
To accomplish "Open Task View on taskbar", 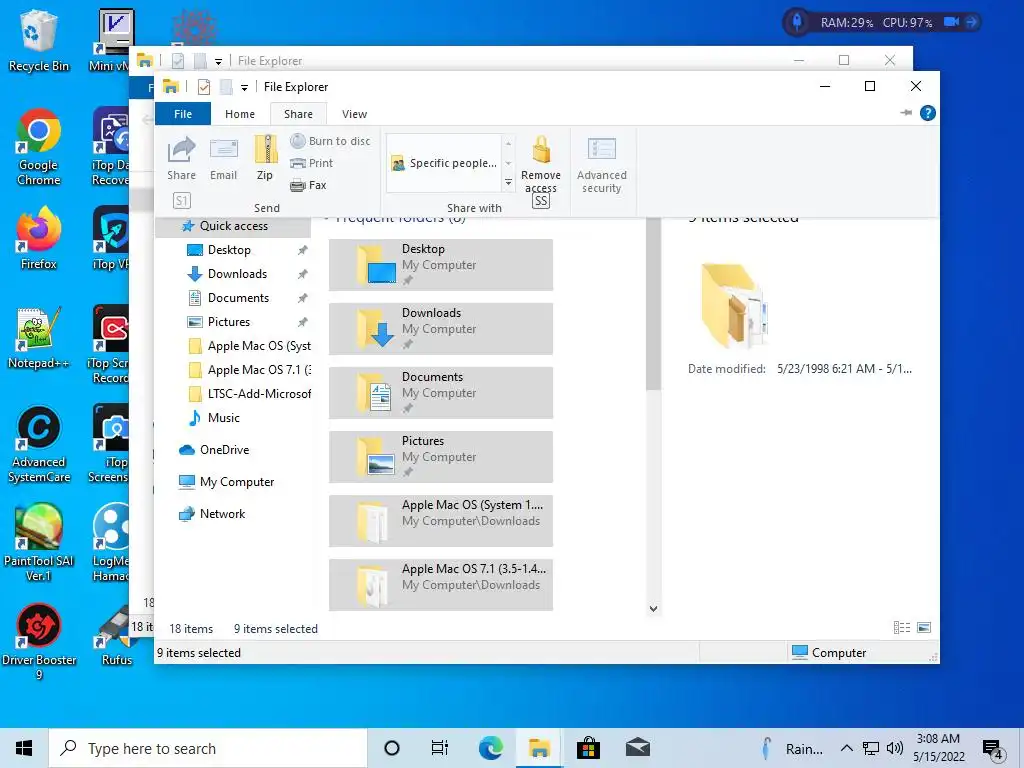I will (440, 748).
